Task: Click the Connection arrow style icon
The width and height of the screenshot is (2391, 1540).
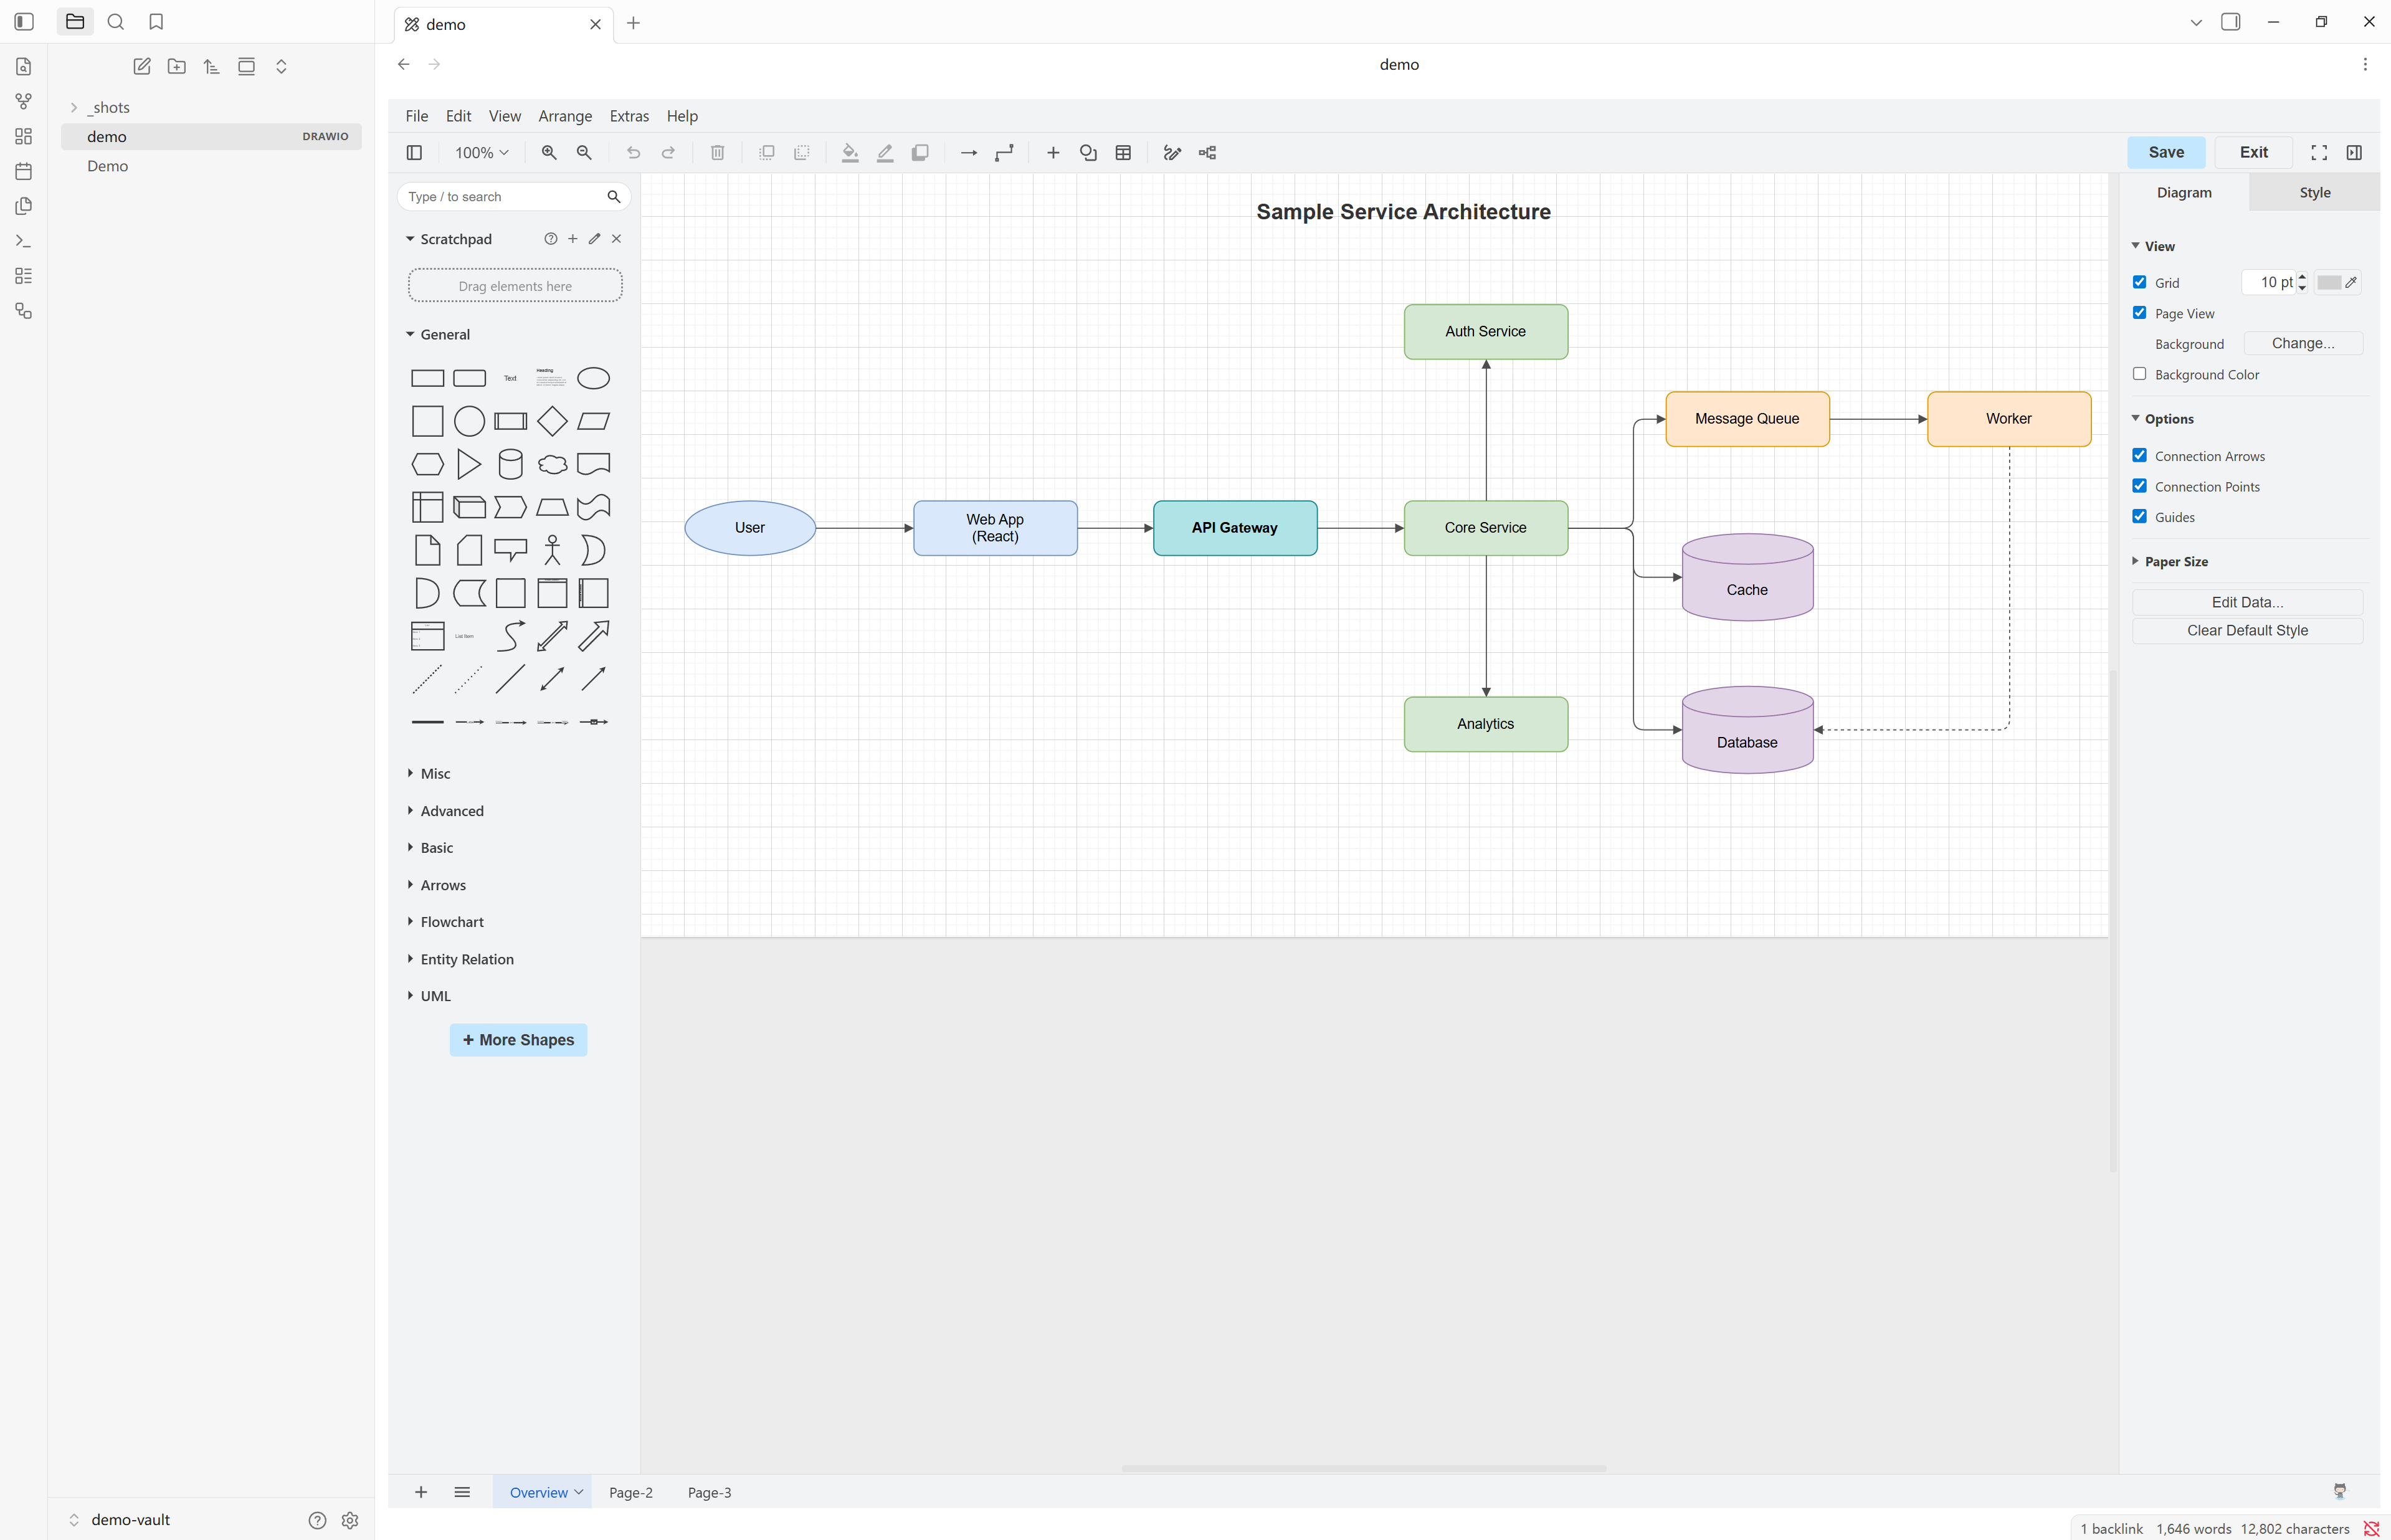Action: [x=969, y=153]
